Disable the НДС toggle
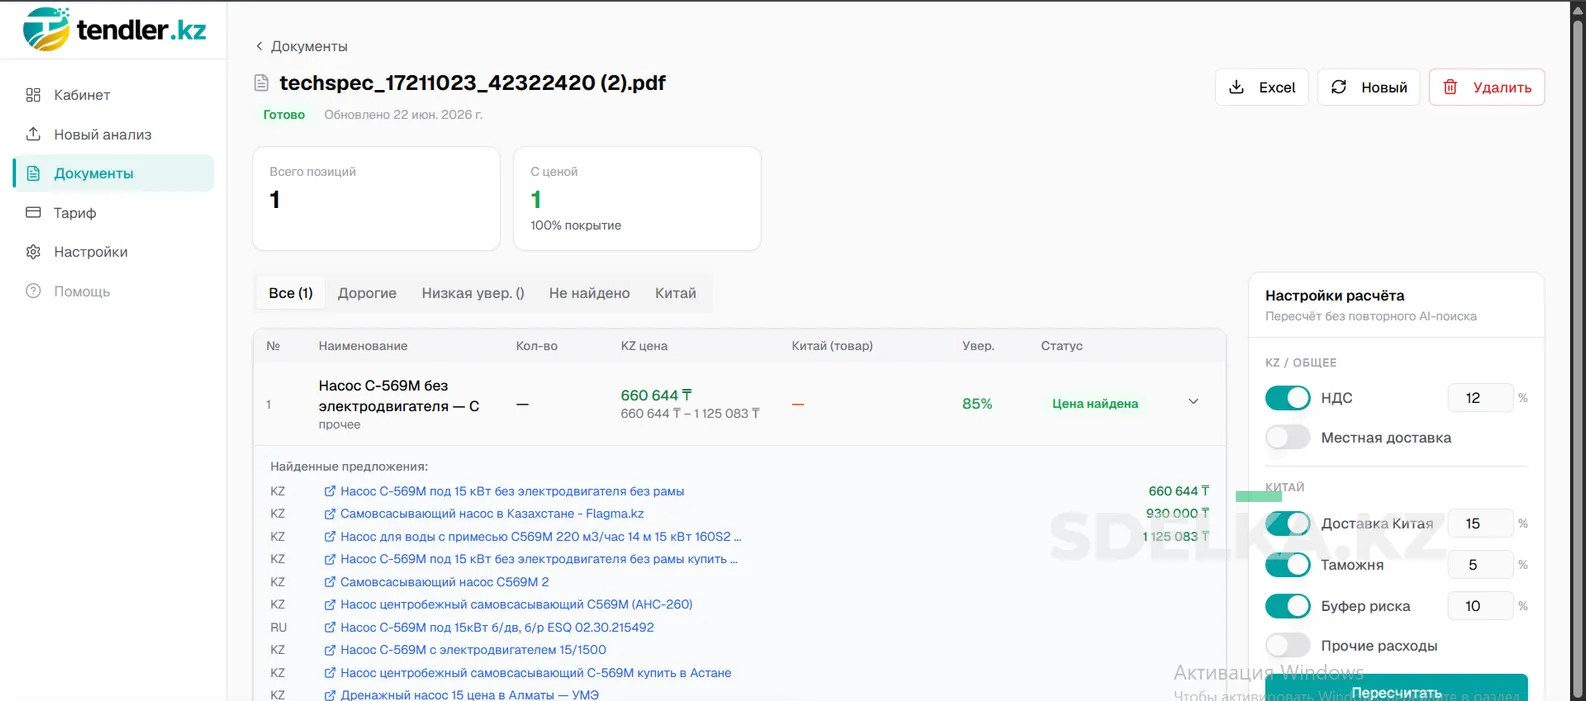The height and width of the screenshot is (701, 1586). [1287, 398]
